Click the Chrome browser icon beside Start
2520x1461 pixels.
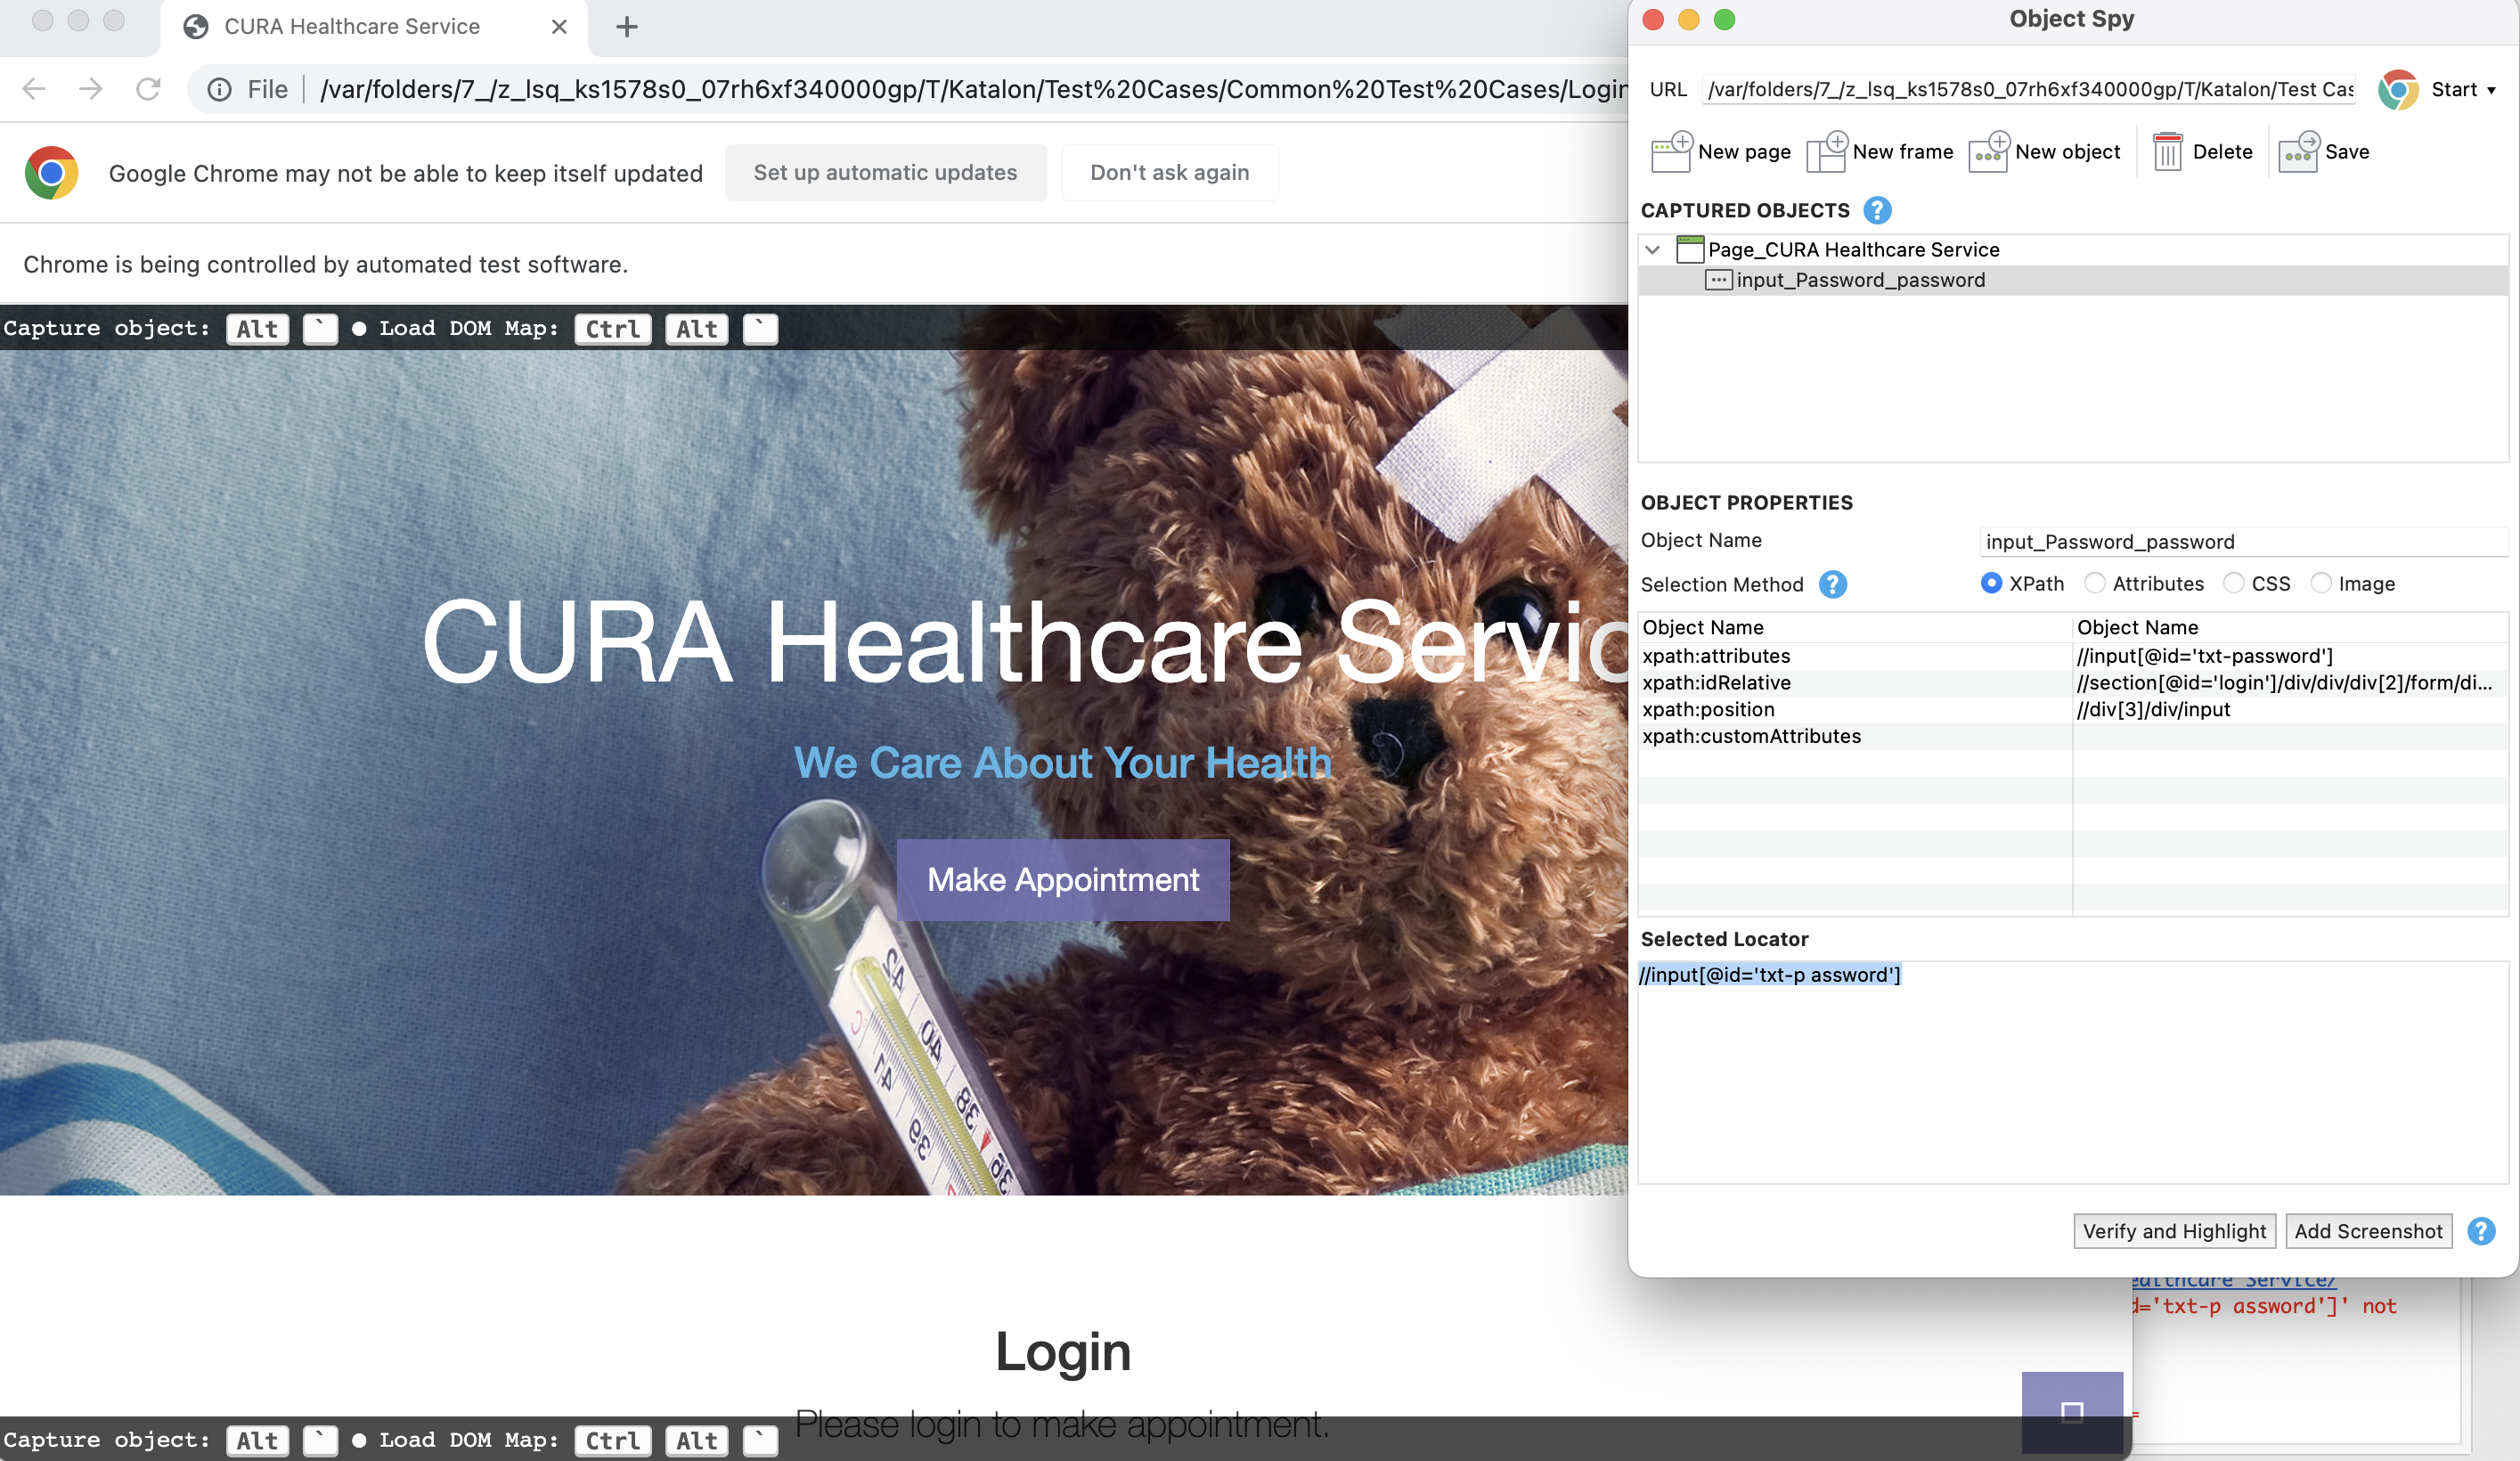2398,90
